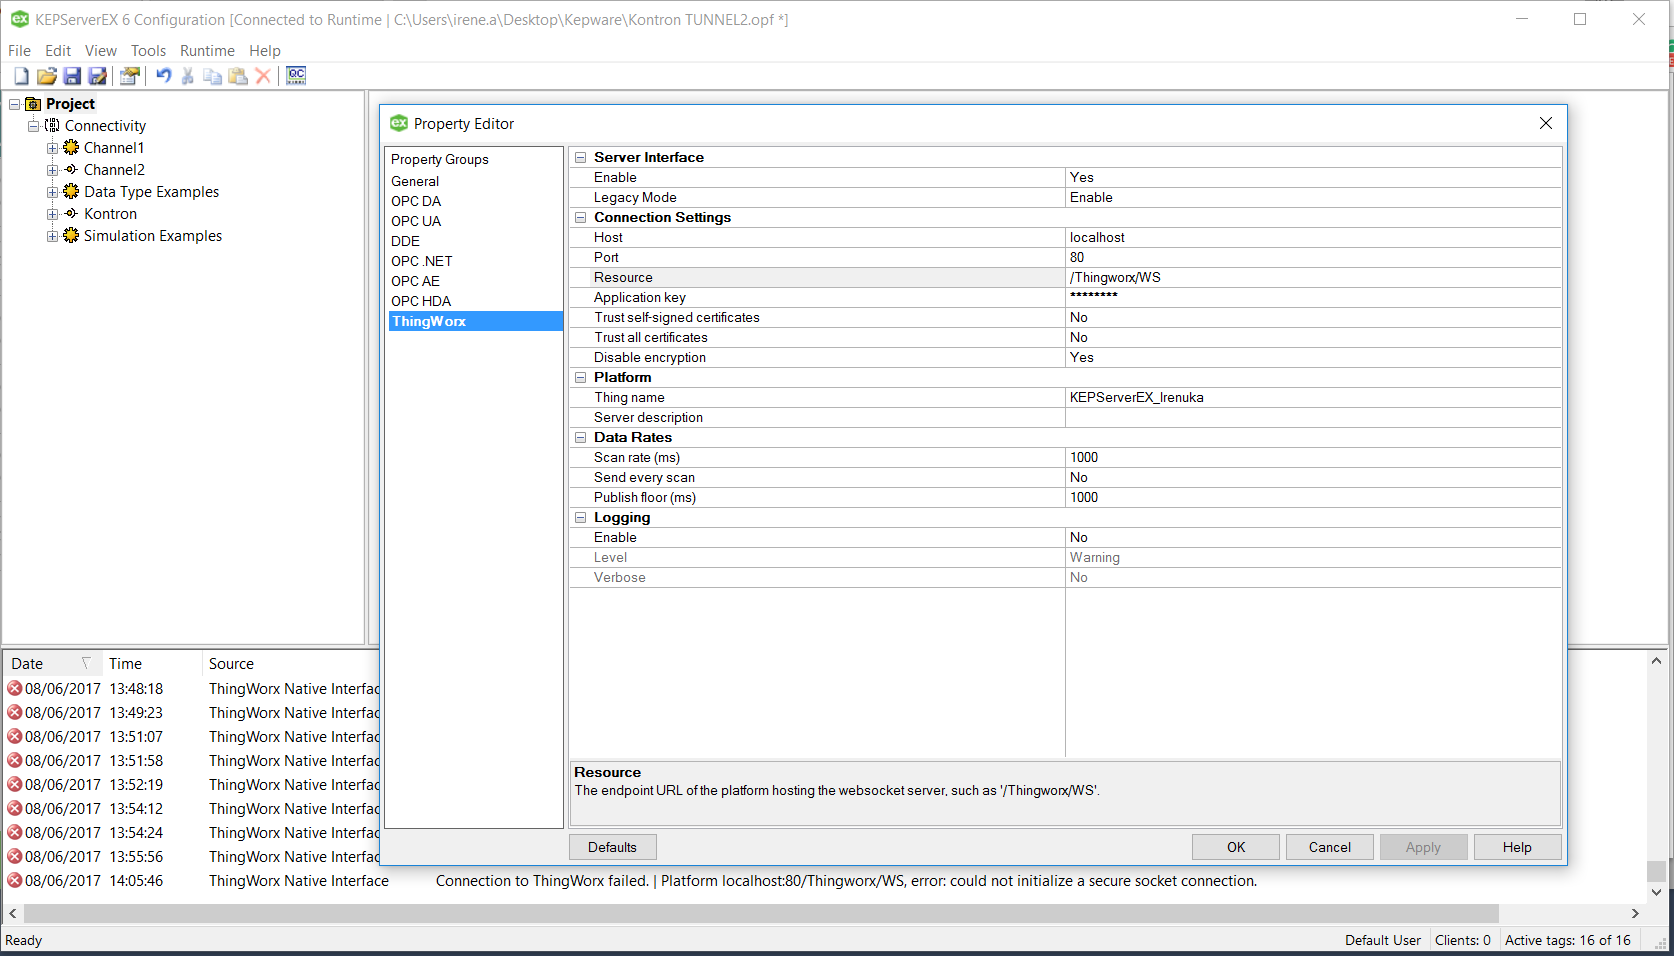Collapse the Connection Settings section

(x=580, y=218)
